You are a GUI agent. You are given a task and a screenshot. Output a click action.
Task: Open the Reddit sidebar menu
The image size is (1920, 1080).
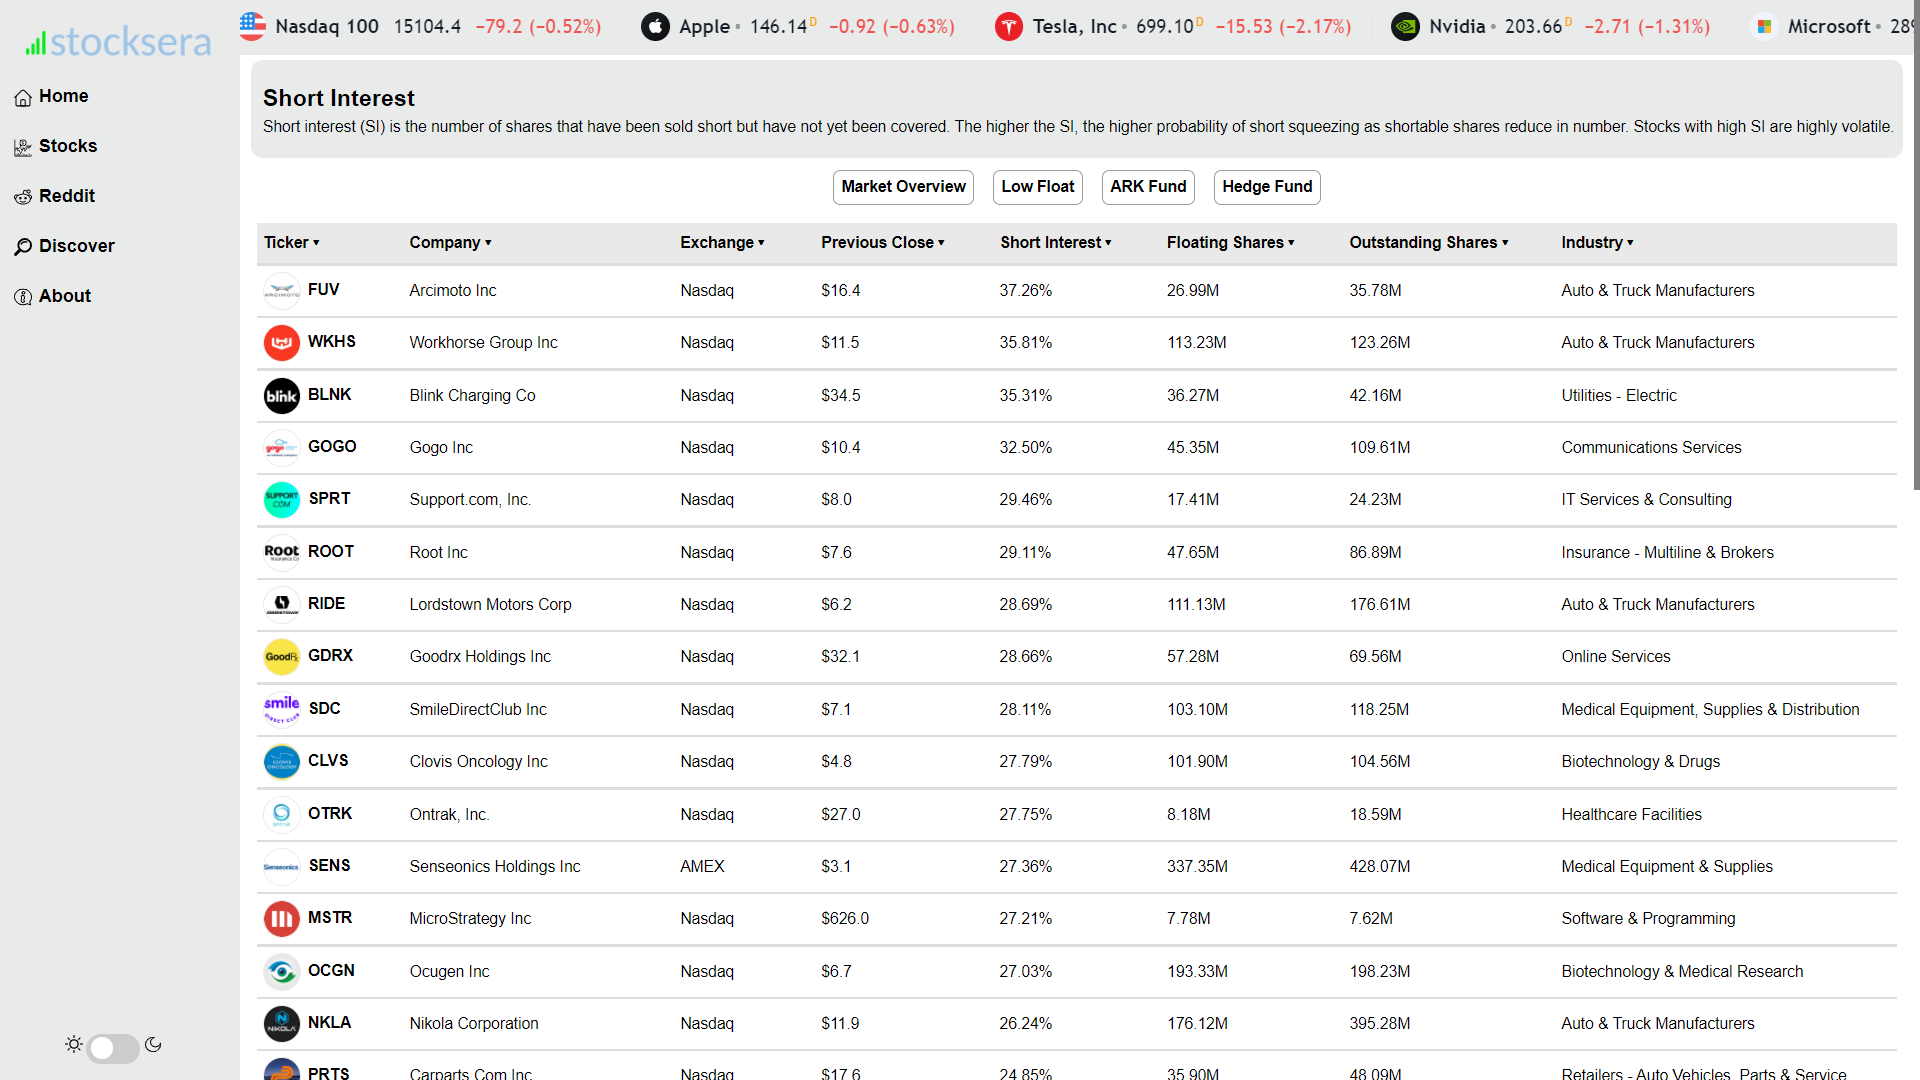(x=66, y=196)
